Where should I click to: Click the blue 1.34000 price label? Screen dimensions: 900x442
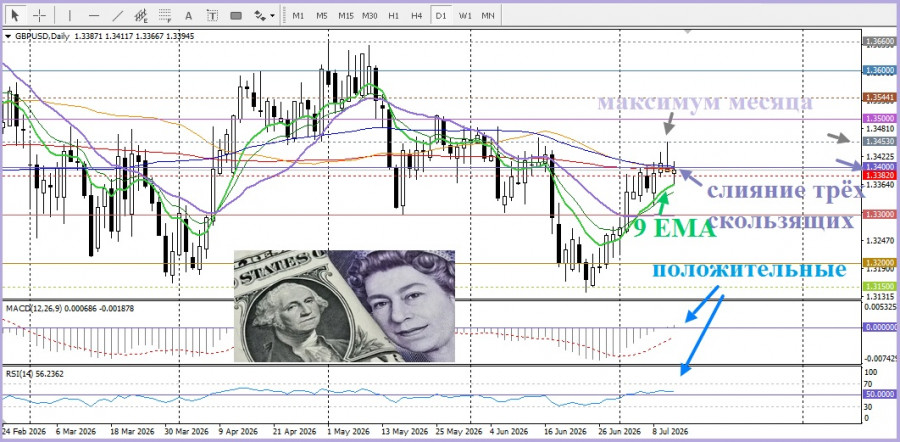tap(879, 166)
